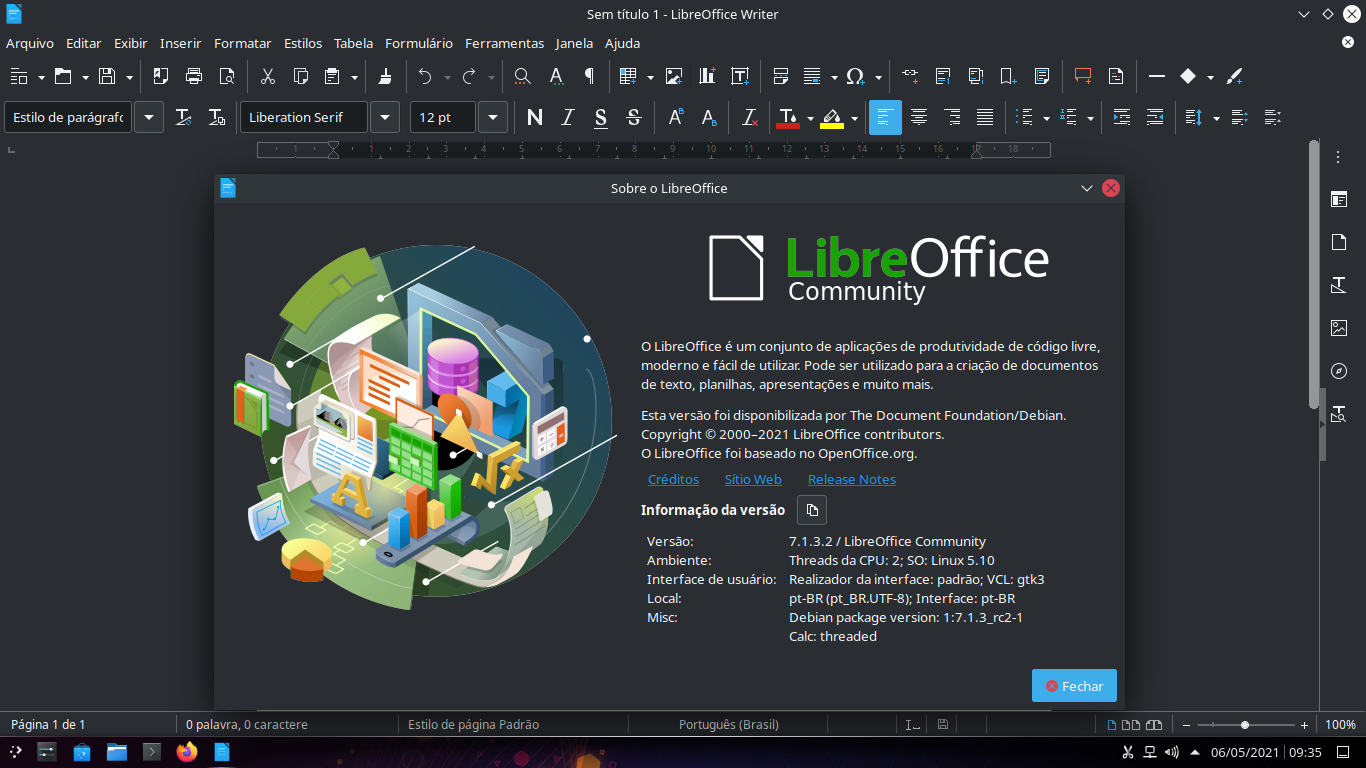
Task: Click the Insert Comment icon
Action: (1083, 76)
